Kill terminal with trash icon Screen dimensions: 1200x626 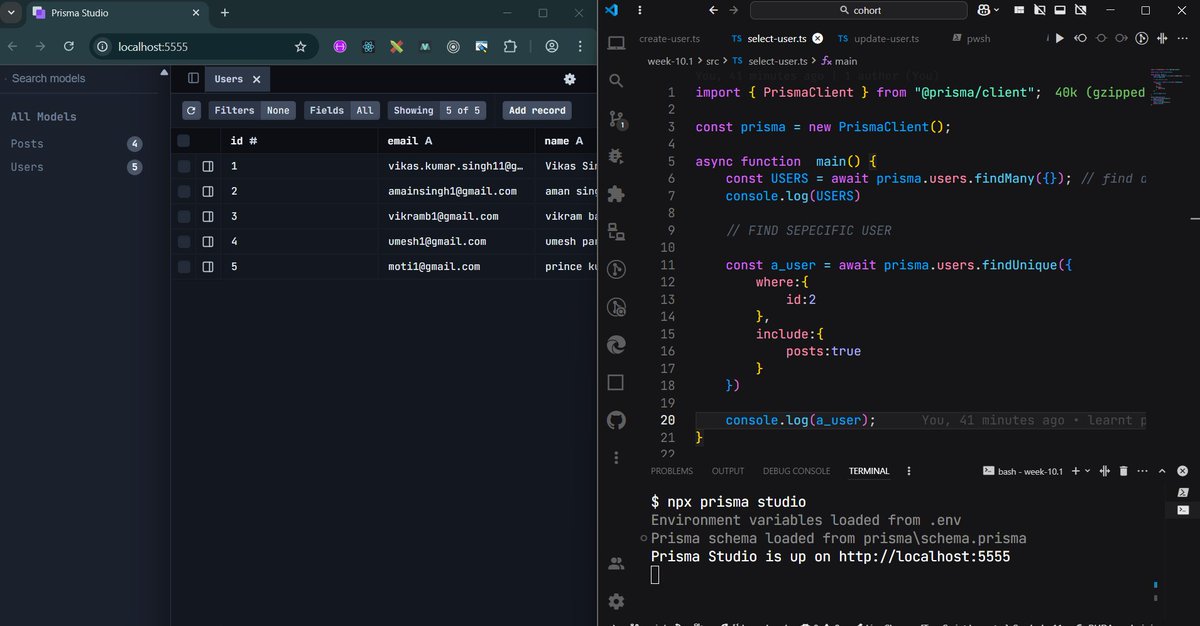pyautogui.click(x=1123, y=471)
